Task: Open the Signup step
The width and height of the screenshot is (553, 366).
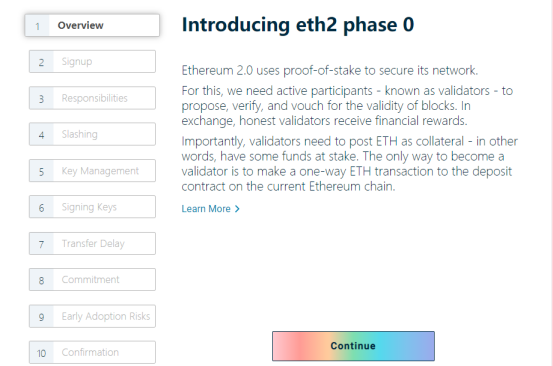Action: pos(92,62)
